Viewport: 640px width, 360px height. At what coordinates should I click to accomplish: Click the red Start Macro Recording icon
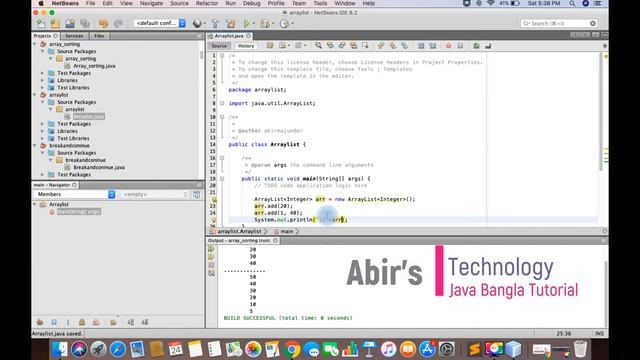coord(449,46)
